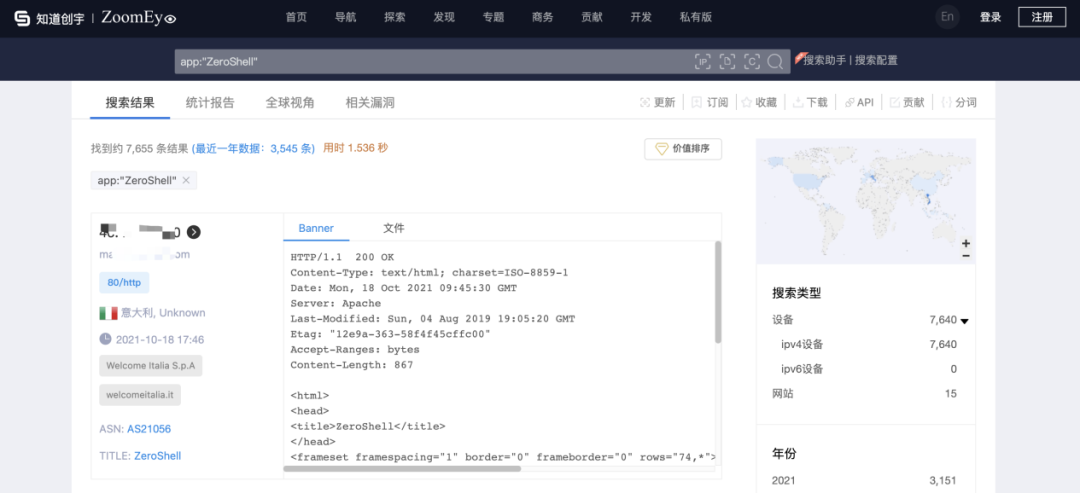
Task: Open the 导航 menu
Action: pyautogui.click(x=346, y=18)
